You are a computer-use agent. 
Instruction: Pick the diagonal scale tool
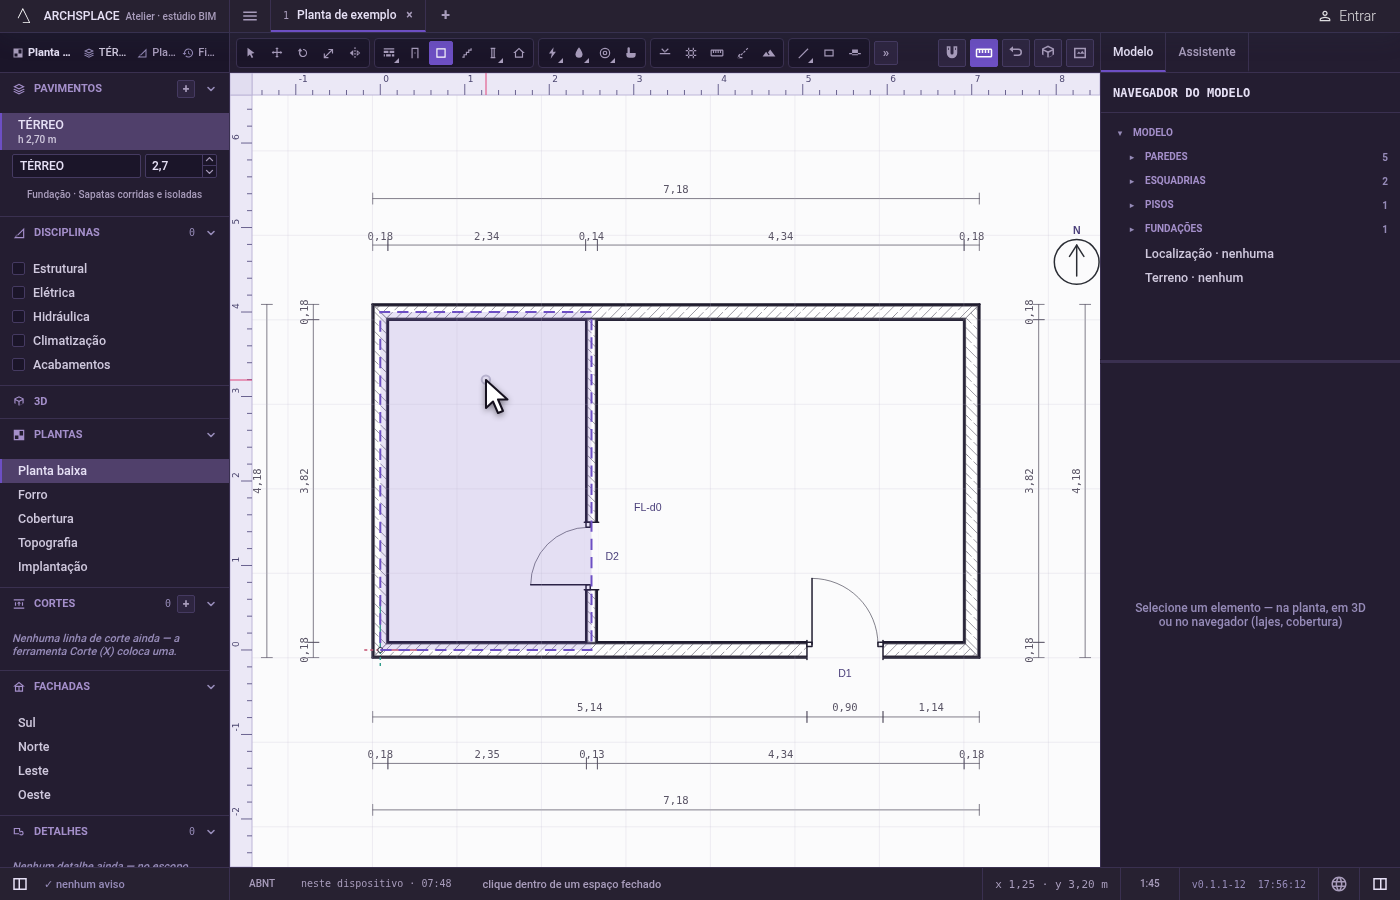coord(329,53)
